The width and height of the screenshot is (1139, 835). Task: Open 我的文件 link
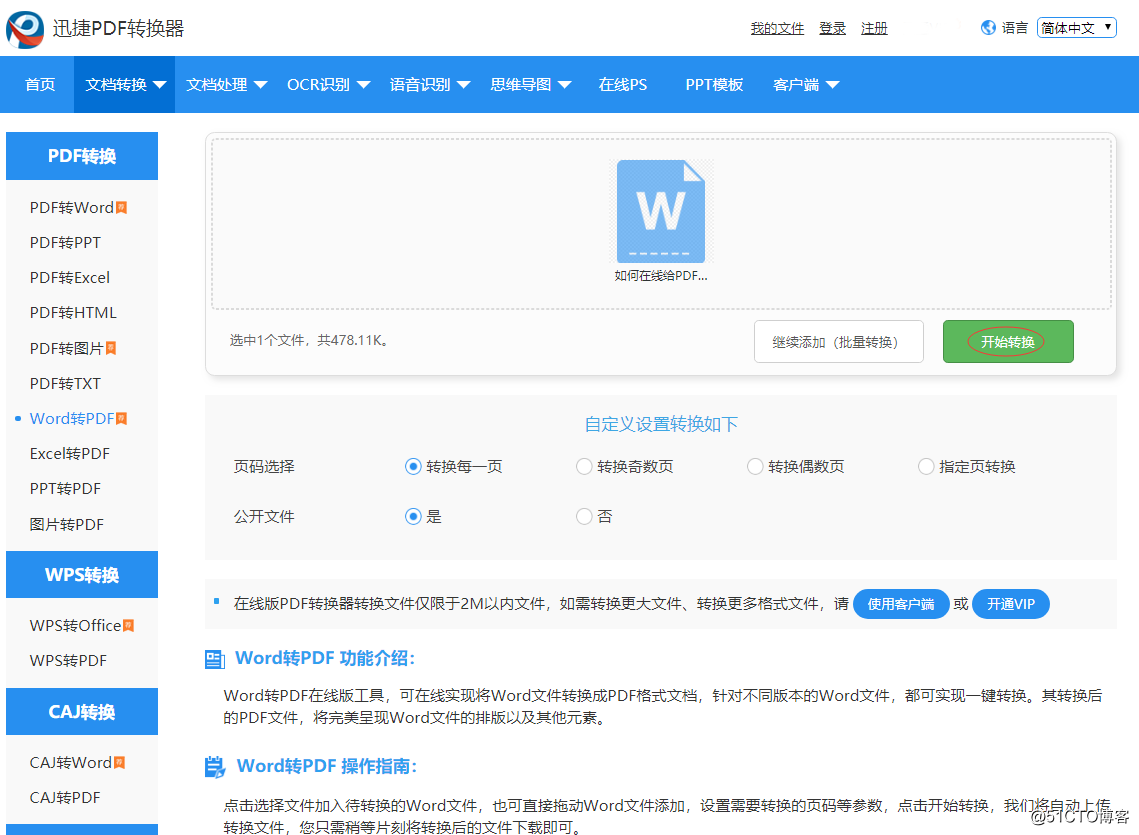point(777,28)
